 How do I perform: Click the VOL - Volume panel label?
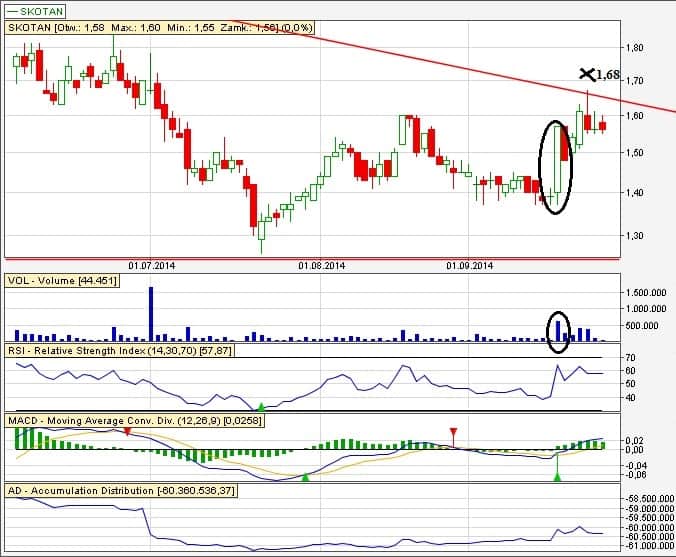coord(62,282)
